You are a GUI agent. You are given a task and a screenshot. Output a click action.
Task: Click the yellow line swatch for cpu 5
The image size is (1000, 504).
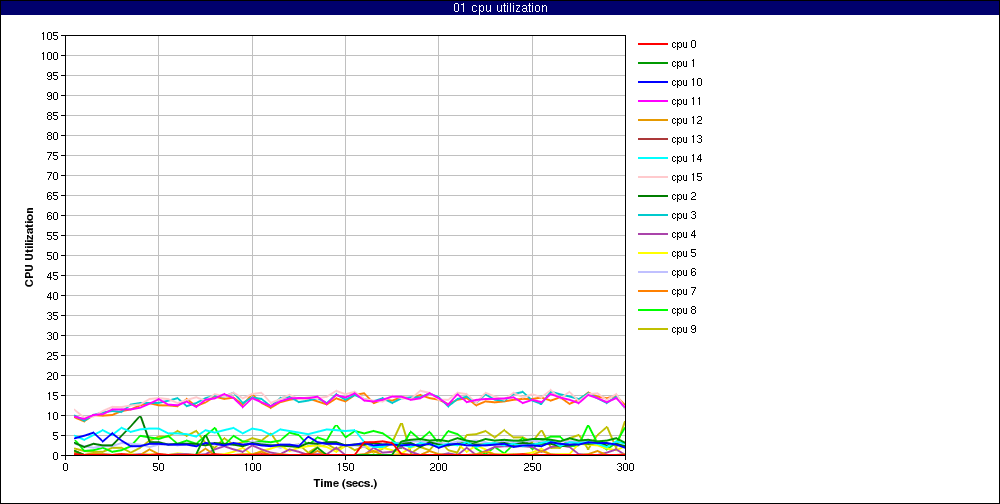click(x=652, y=253)
